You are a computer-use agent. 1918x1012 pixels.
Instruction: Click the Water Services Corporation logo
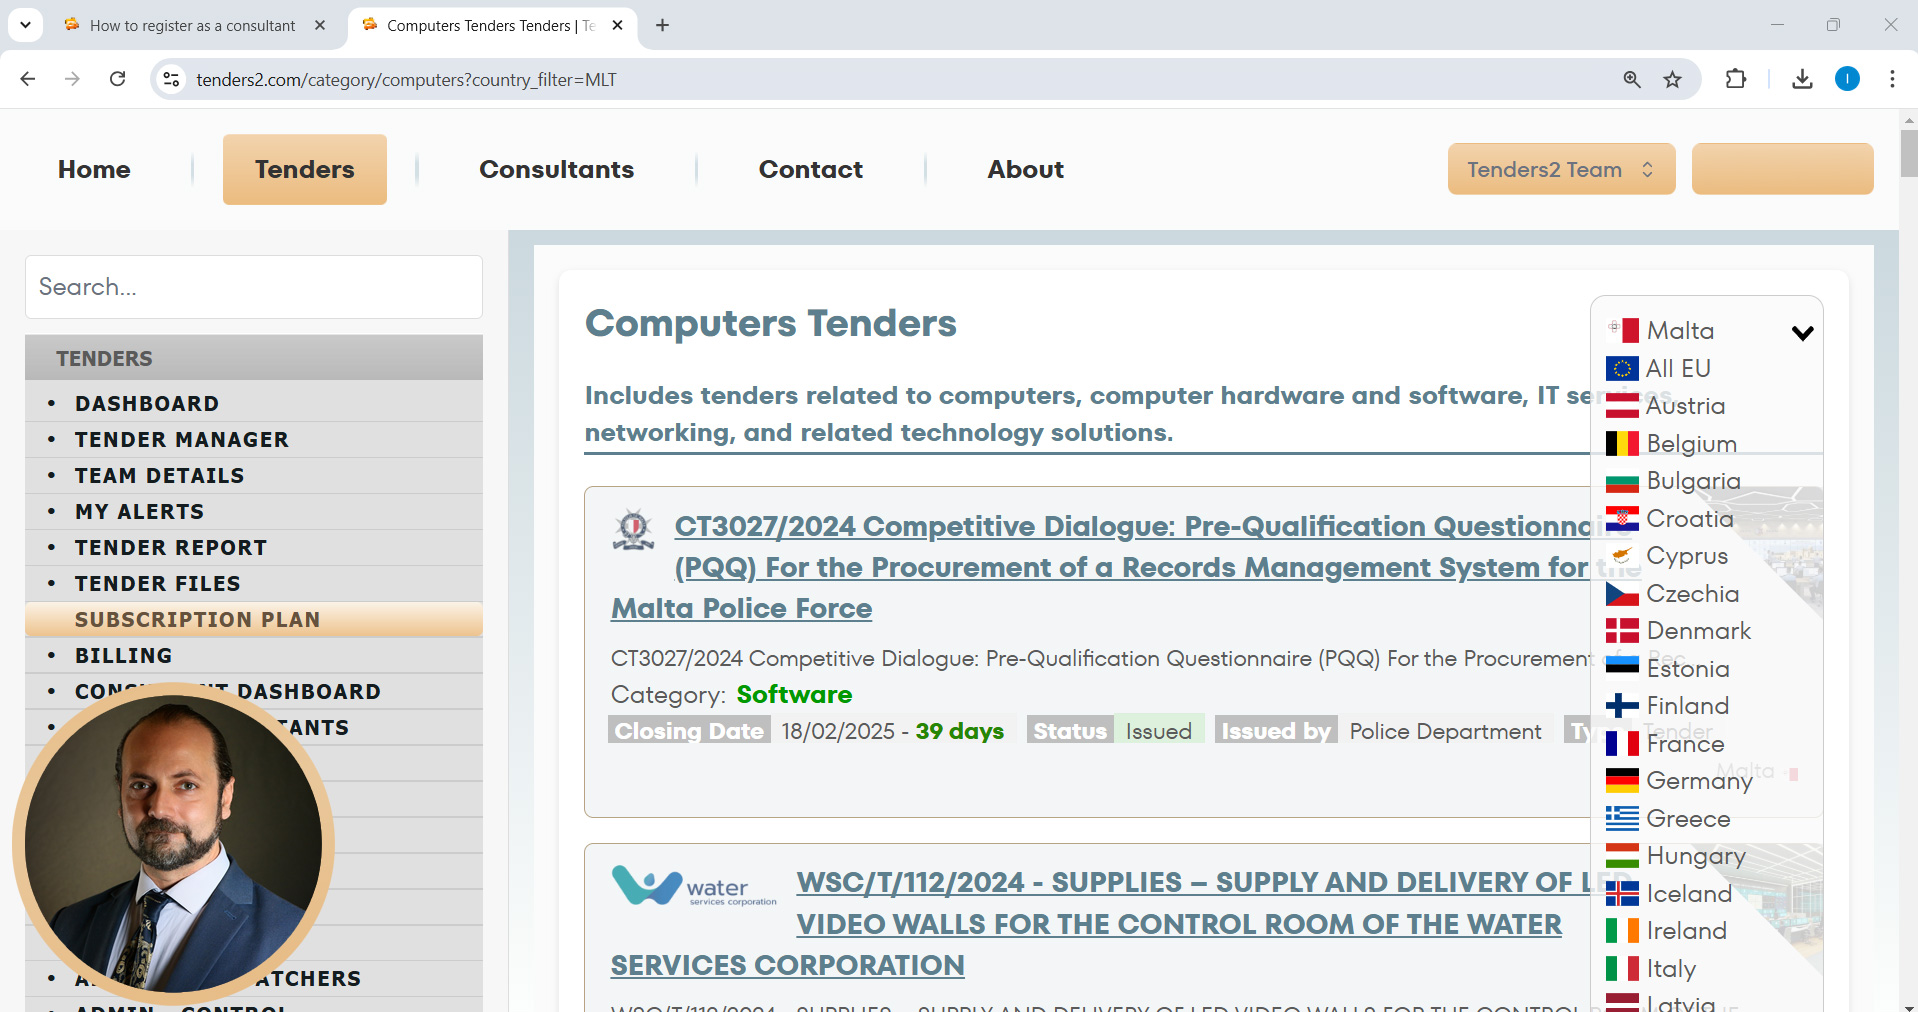click(694, 886)
